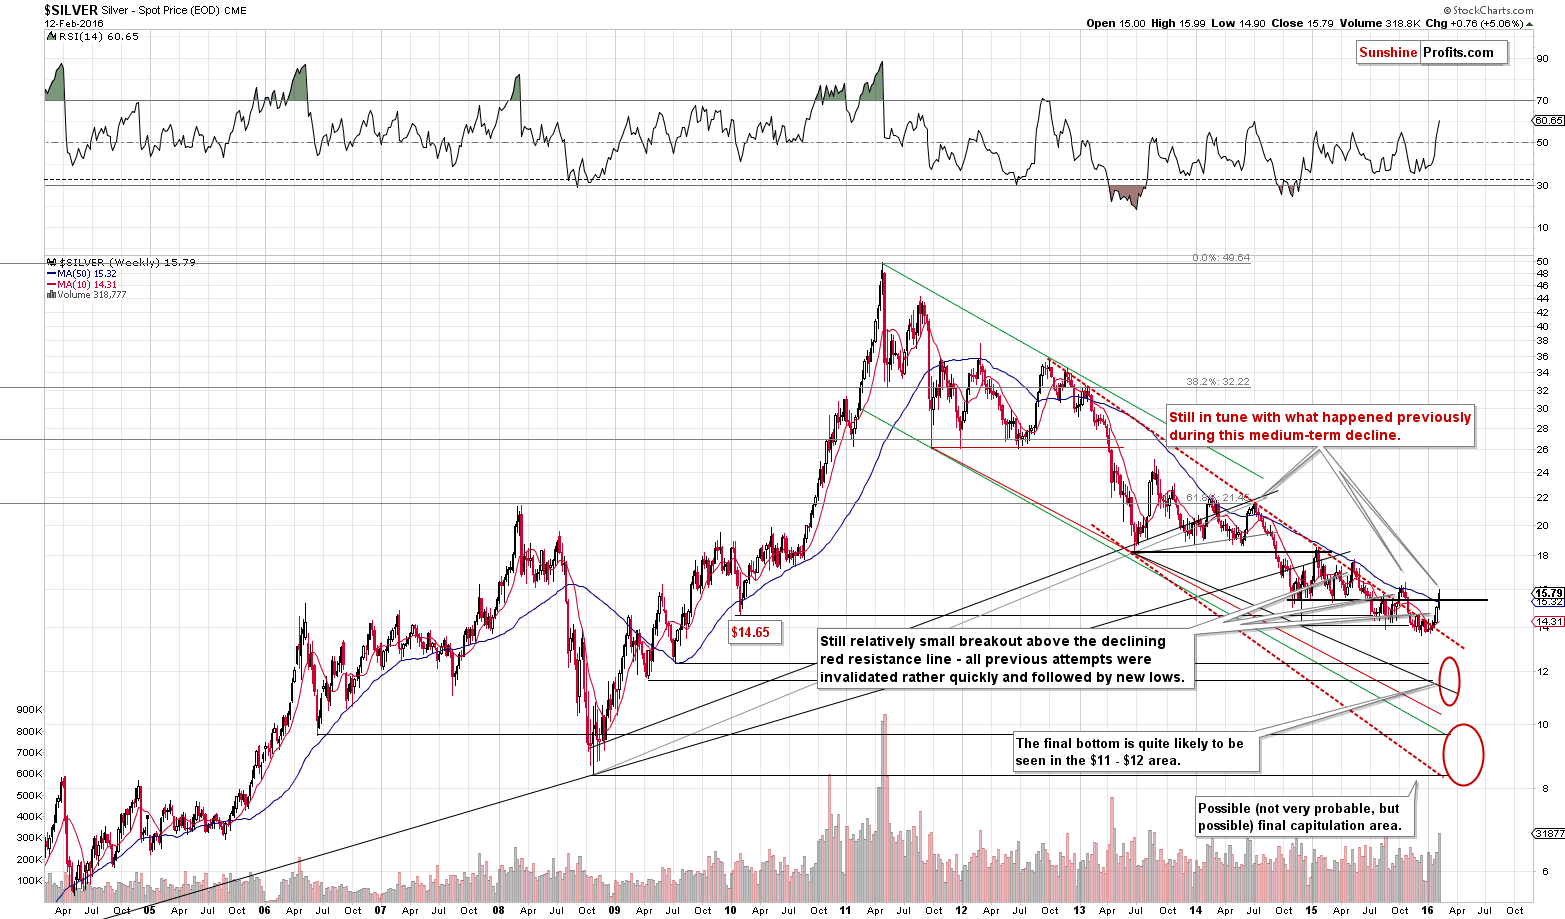Click the '61.8%: 21.46' Fibonacci label

pyautogui.click(x=1218, y=497)
